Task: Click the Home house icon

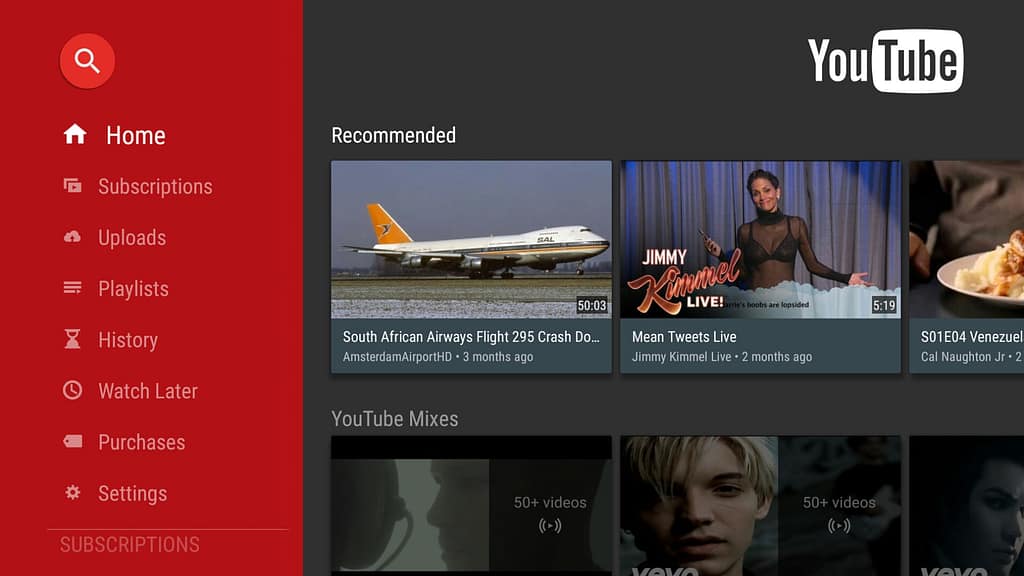Action: (74, 135)
